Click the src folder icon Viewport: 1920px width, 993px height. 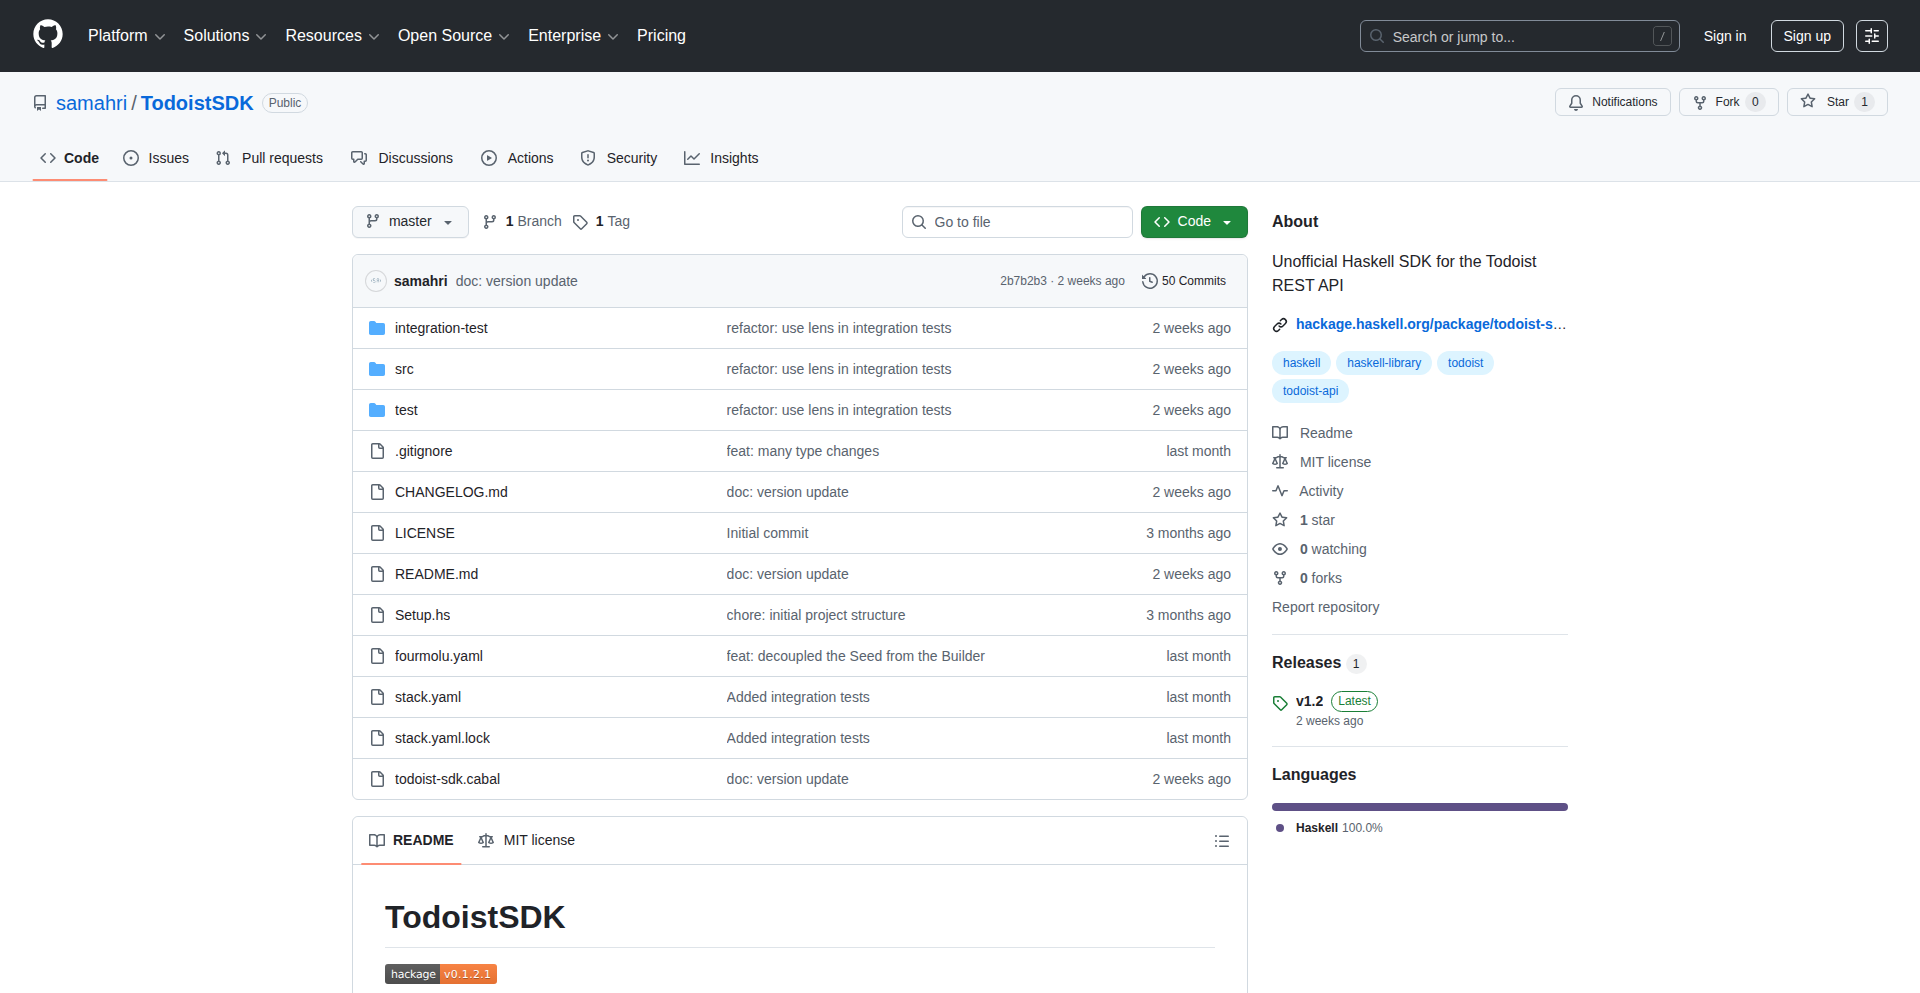click(377, 368)
